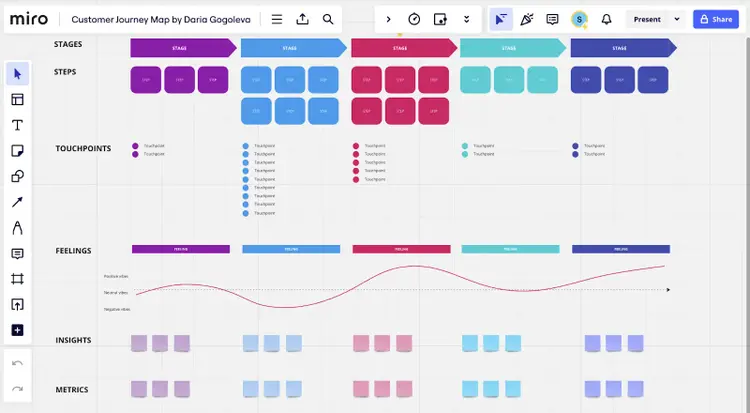Choose the Select cursor tool
The image size is (750, 413).
[x=18, y=74]
